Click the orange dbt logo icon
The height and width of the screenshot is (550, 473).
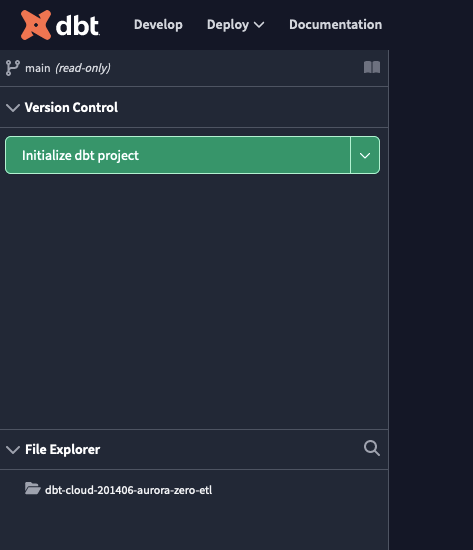coord(36,25)
